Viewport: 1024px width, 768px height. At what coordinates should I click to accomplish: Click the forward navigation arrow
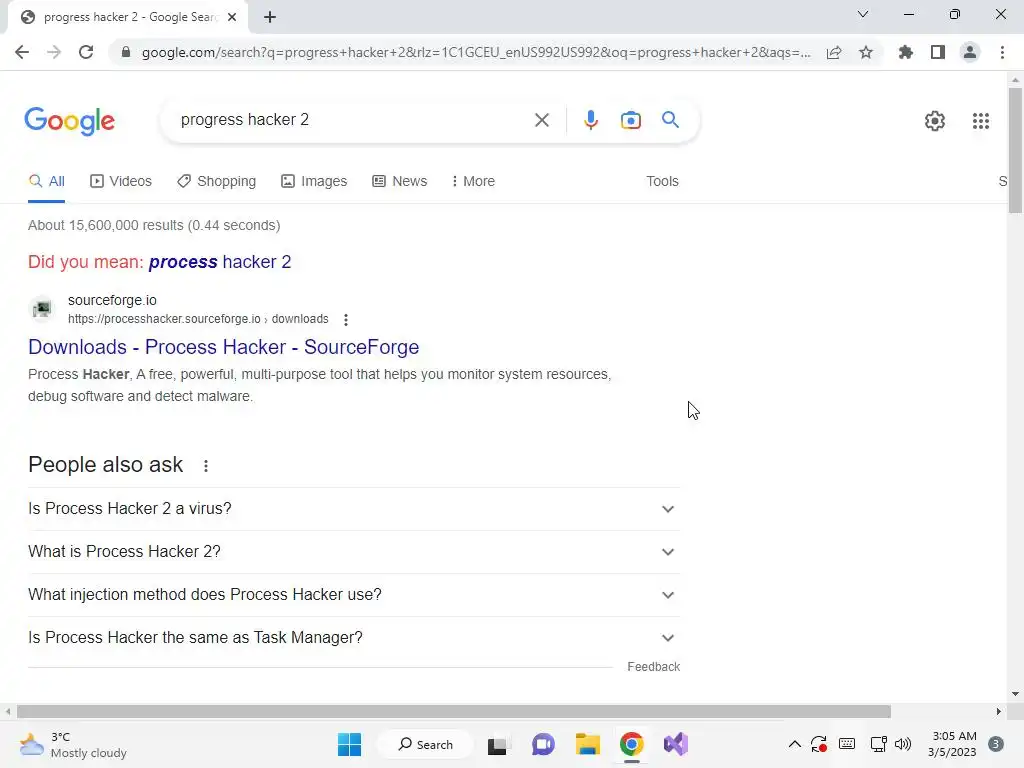pyautogui.click(x=54, y=52)
